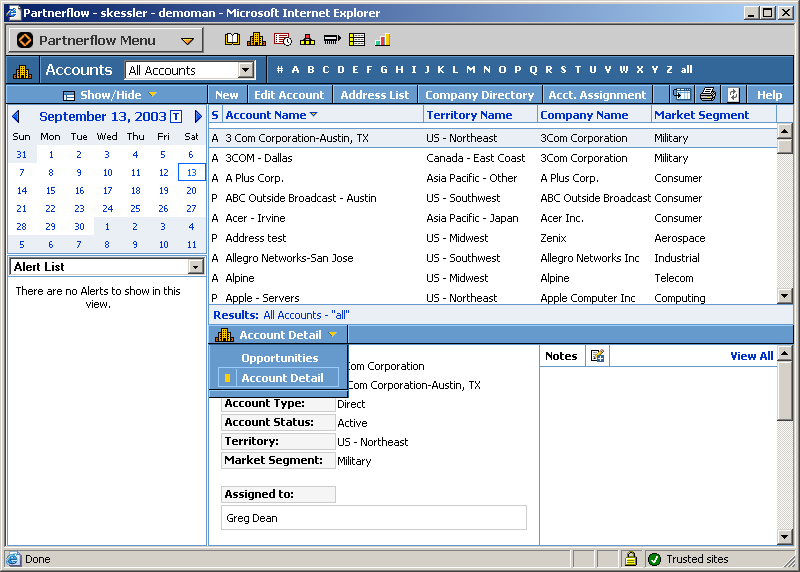800x572 pixels.
Task: Click the printer icon
Action: [x=708, y=94]
